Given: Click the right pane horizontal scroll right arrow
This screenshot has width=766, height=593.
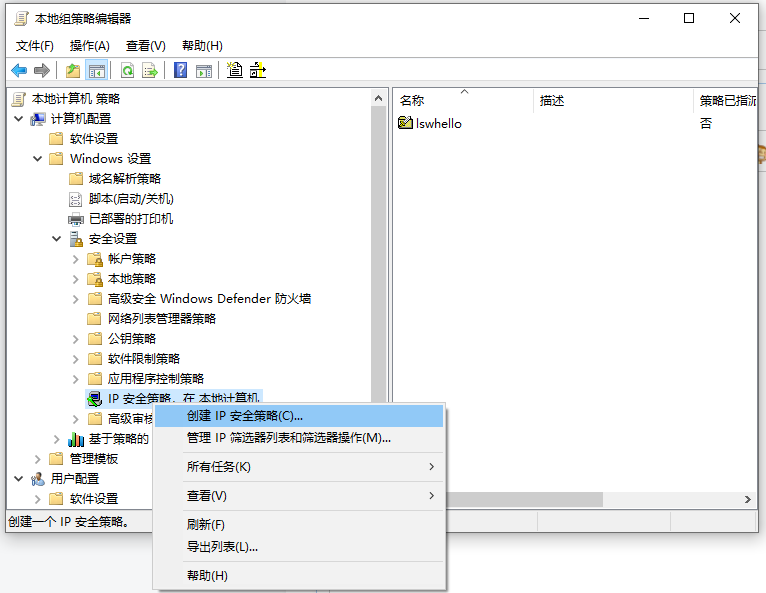Looking at the screenshot, I should [747, 499].
